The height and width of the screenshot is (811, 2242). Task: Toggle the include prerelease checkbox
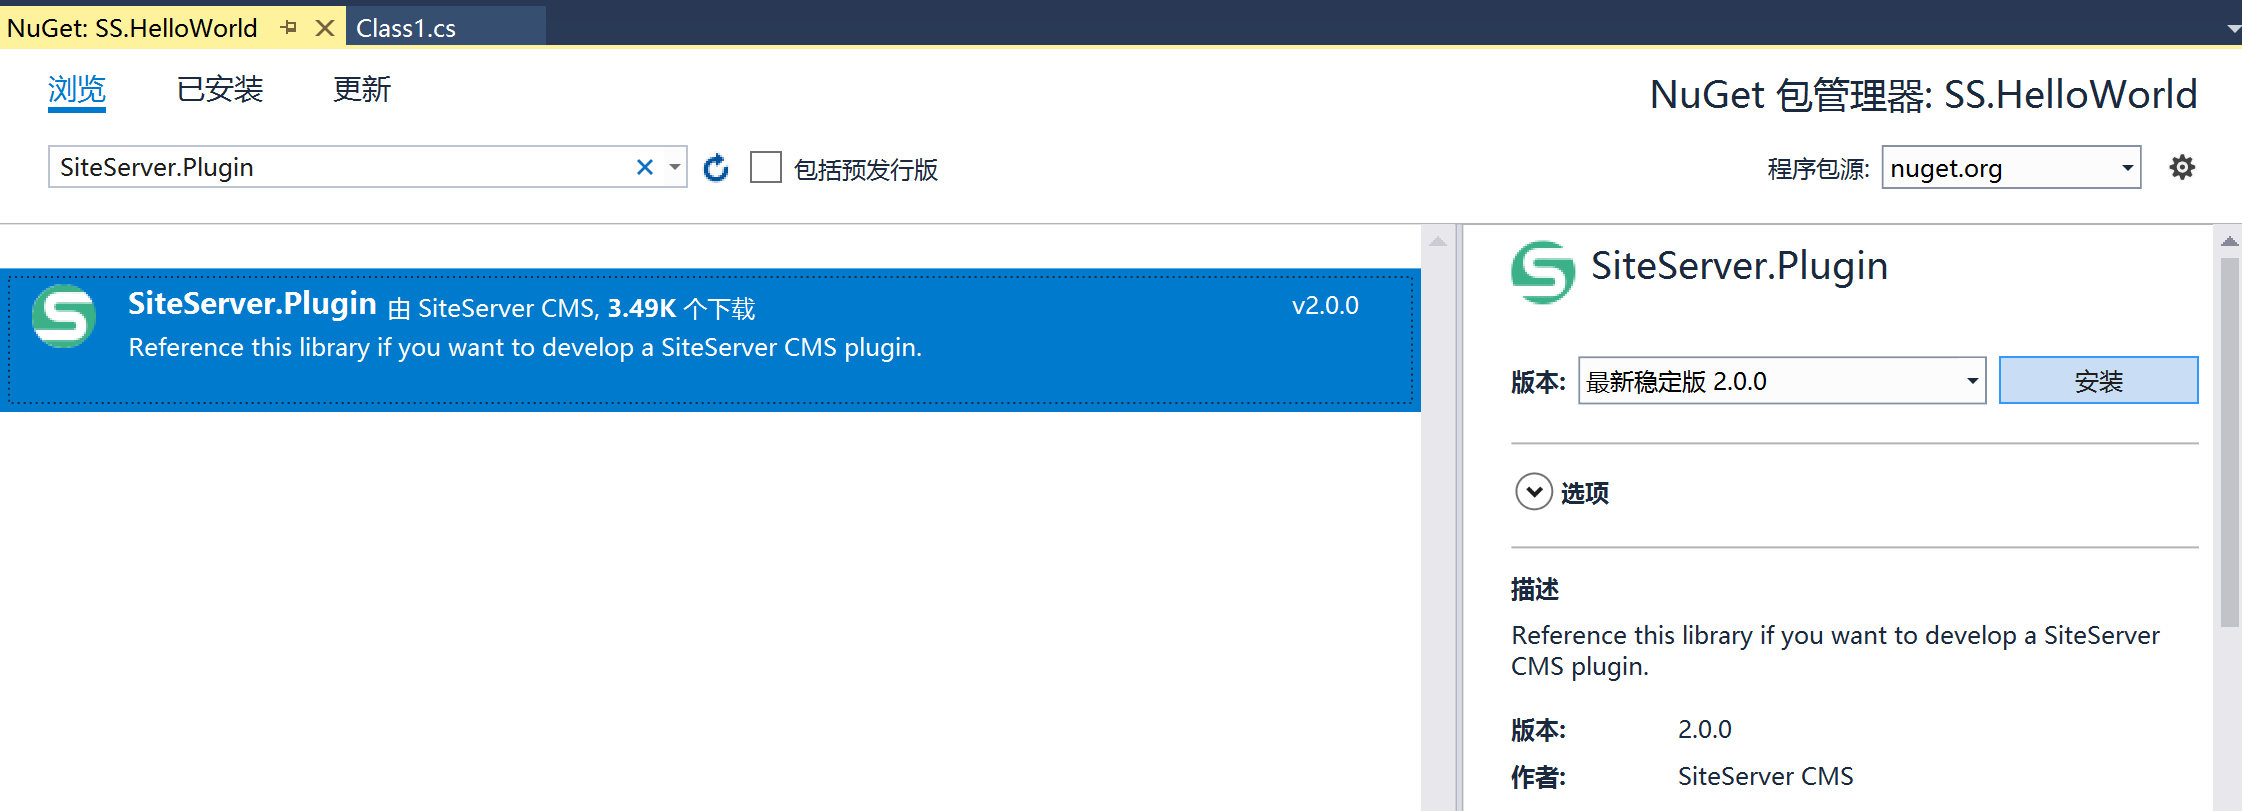(x=766, y=167)
